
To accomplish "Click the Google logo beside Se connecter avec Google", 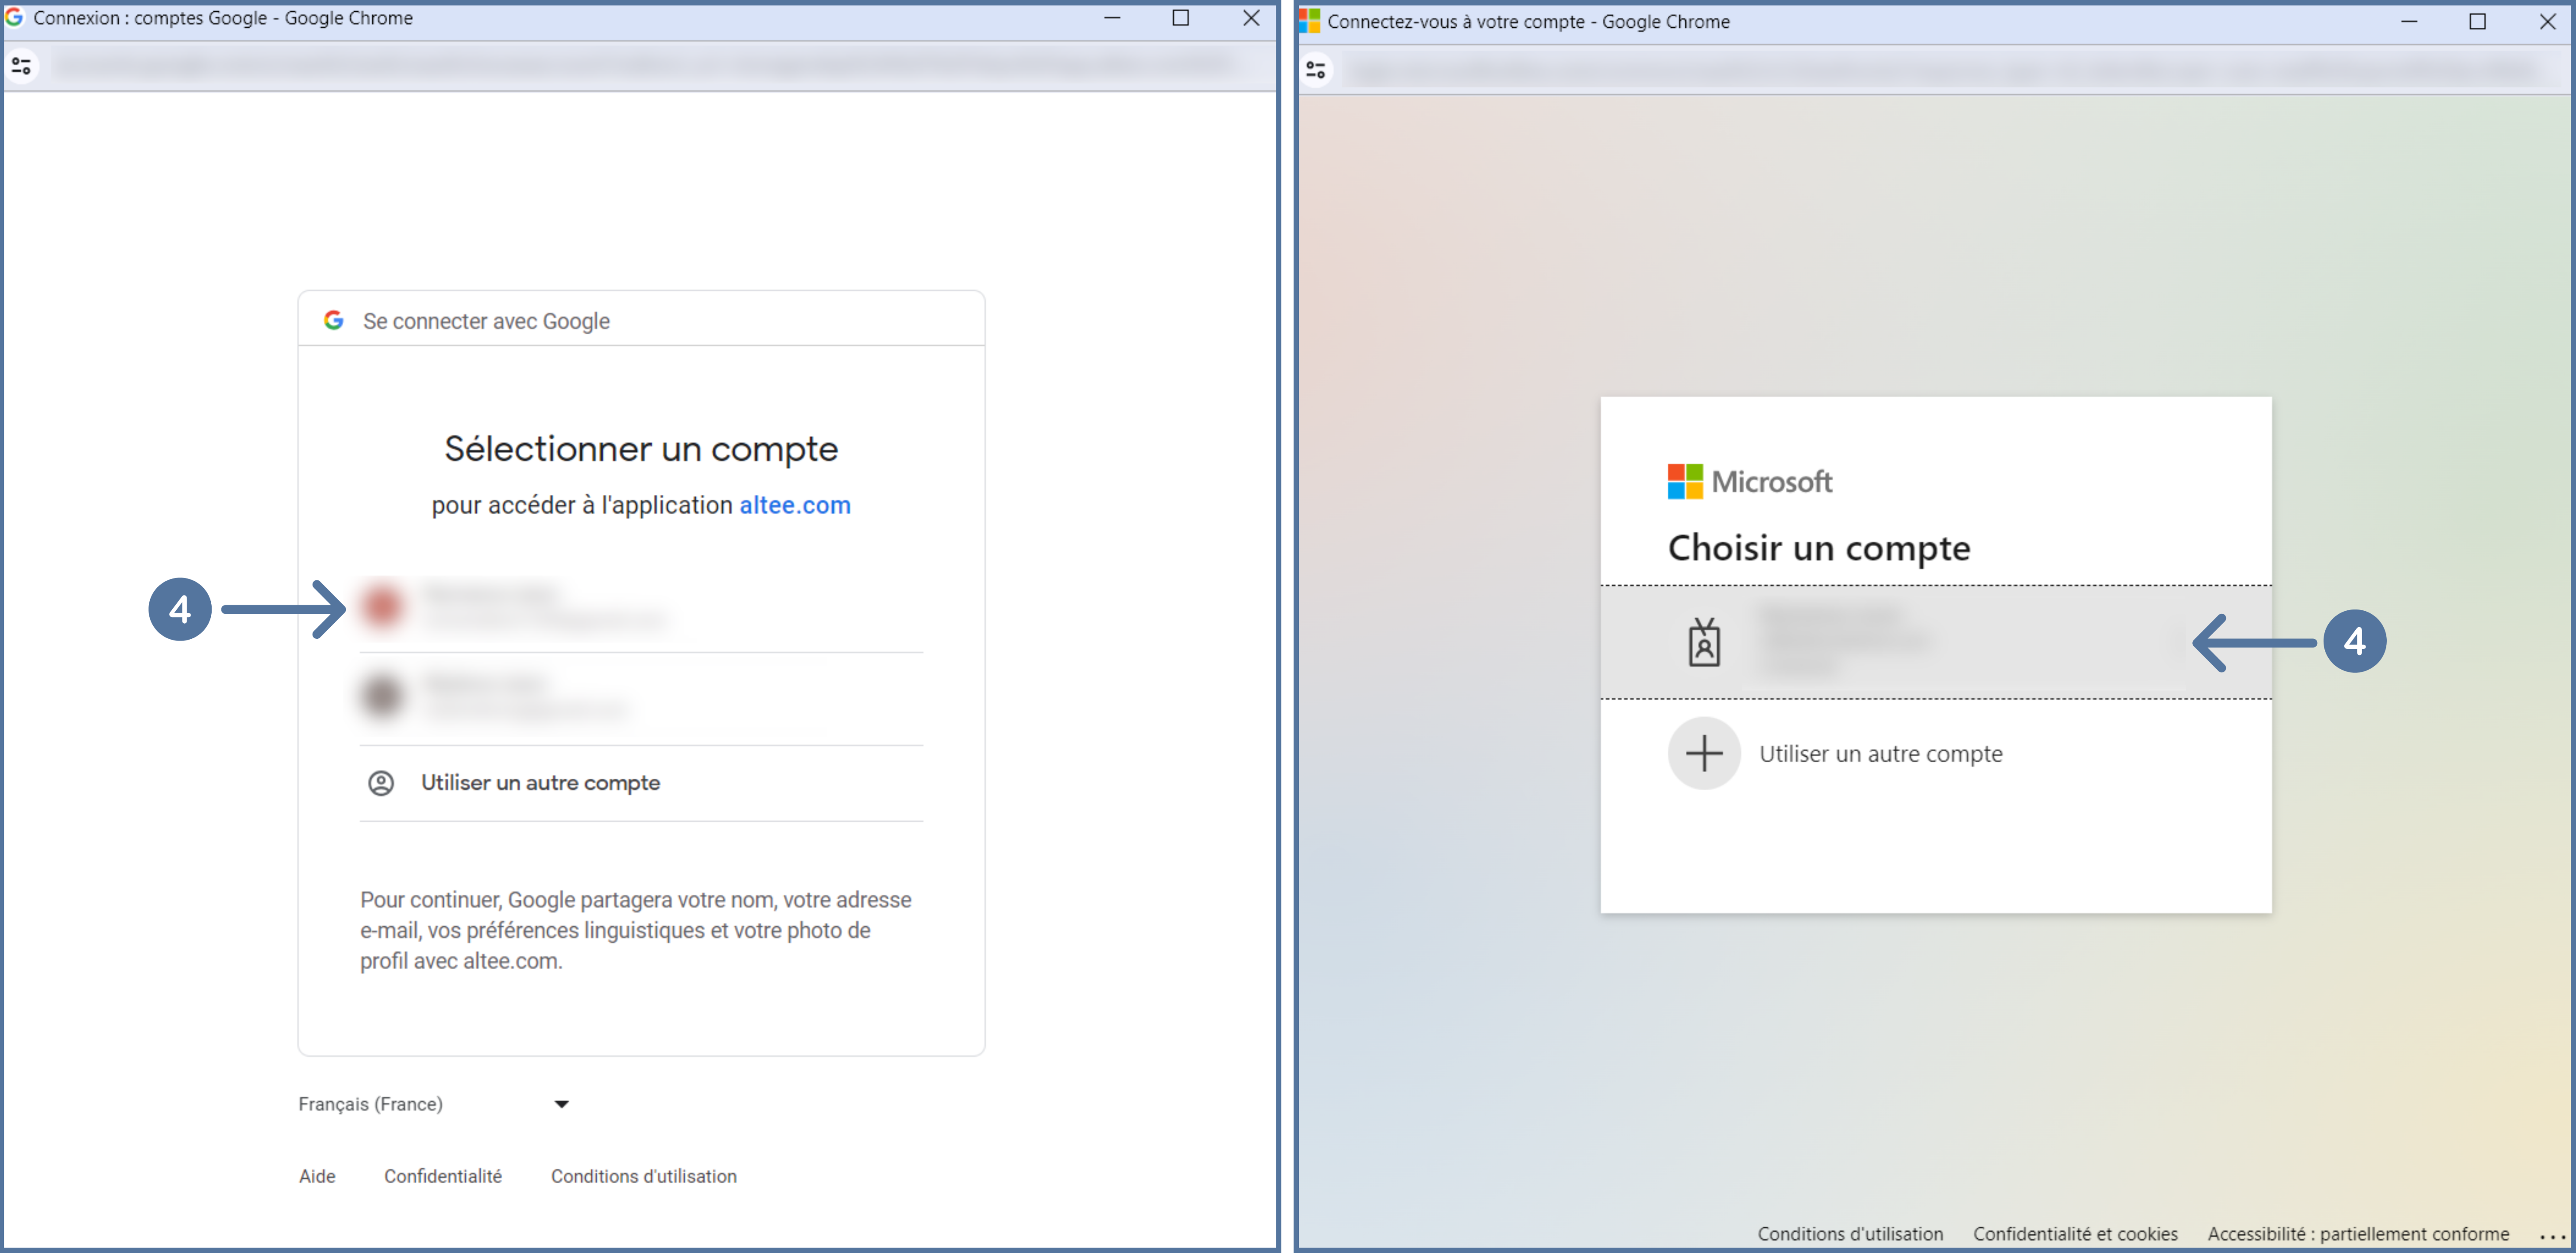I will (334, 320).
